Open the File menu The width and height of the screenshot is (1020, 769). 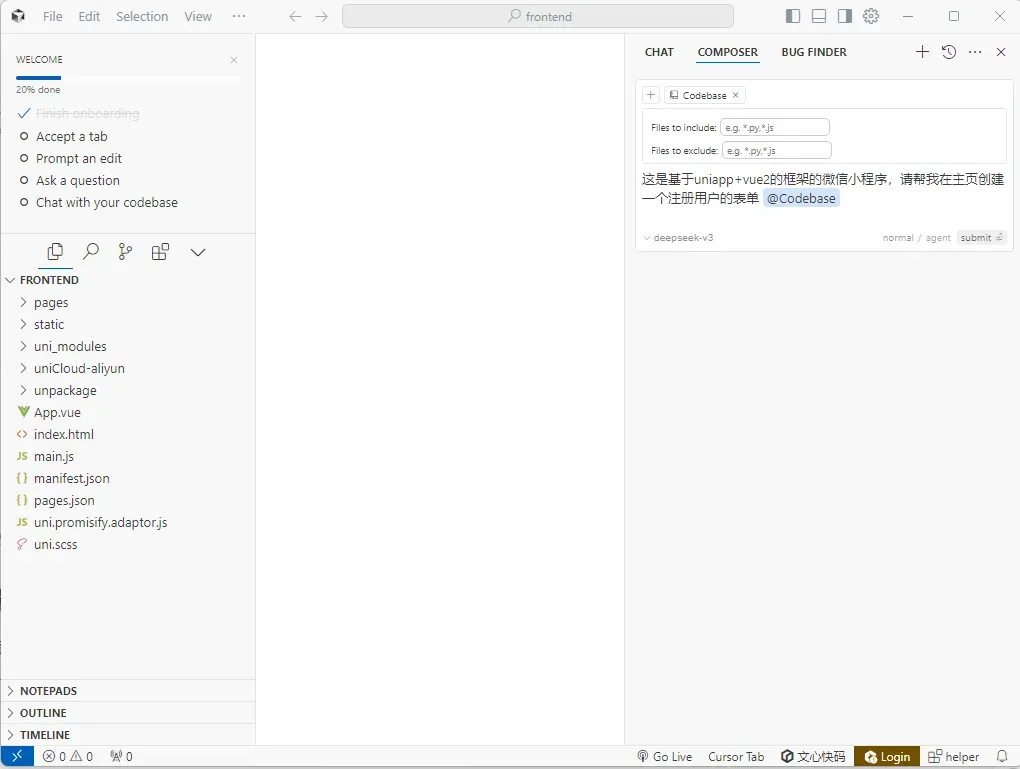[x=53, y=16]
